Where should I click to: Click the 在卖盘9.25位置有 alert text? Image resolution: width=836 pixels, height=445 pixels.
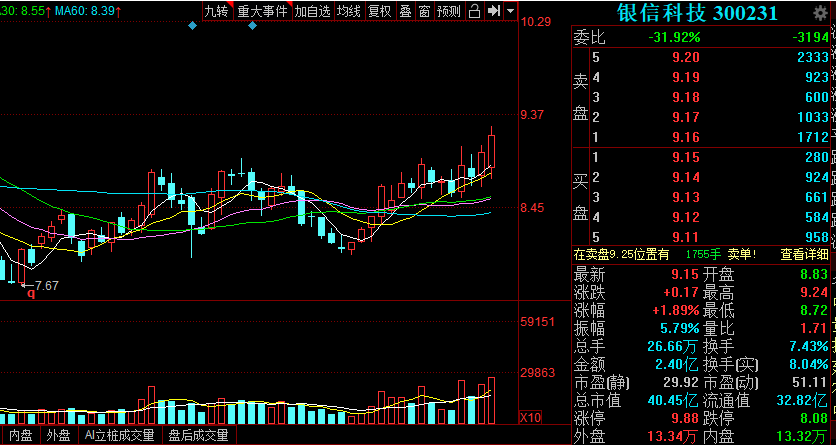621,255
